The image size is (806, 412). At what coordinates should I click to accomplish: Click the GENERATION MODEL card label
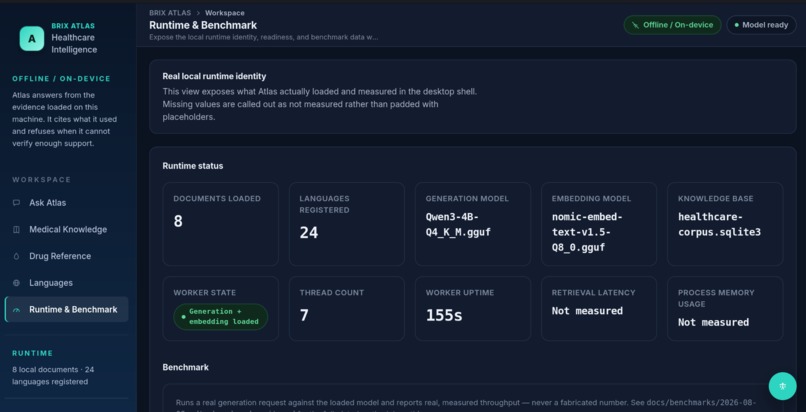tap(467, 199)
